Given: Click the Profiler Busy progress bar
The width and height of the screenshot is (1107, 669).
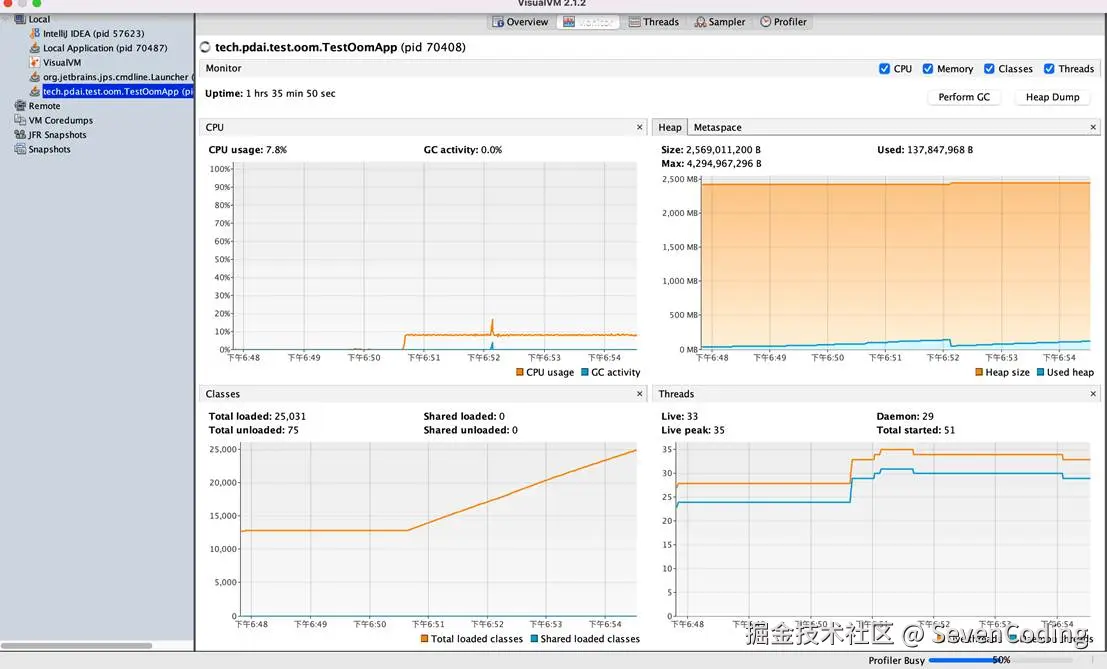Looking at the screenshot, I should (1000, 660).
